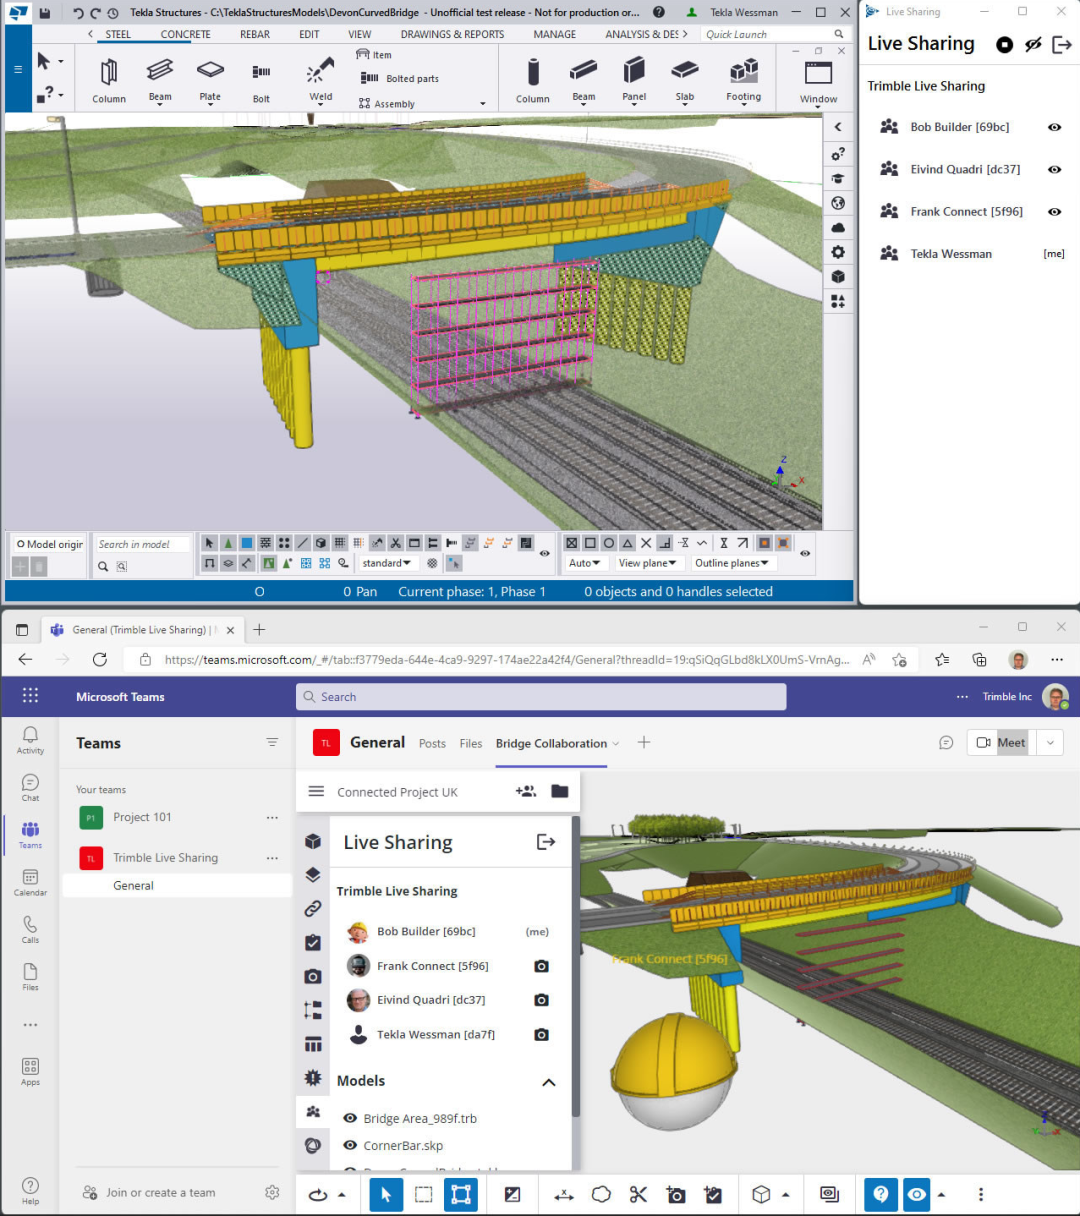Switch to the Files tab in General channel
Screen dimensions: 1080x1216
pos(471,743)
